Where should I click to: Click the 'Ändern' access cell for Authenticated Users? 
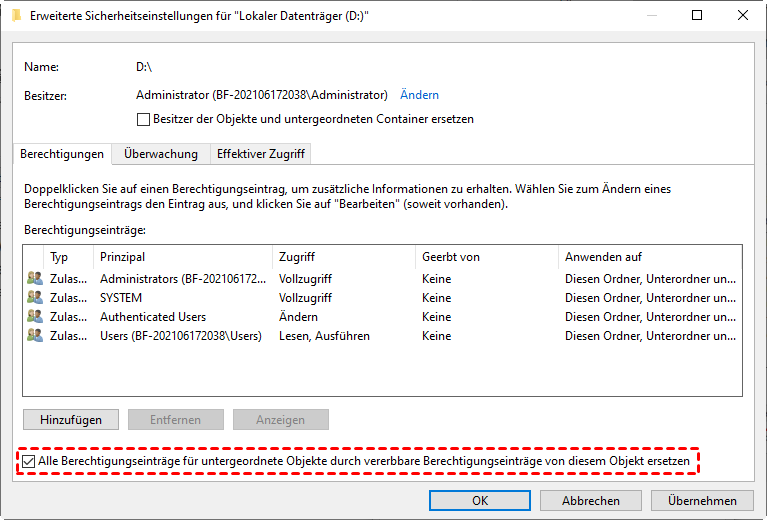coord(298,317)
